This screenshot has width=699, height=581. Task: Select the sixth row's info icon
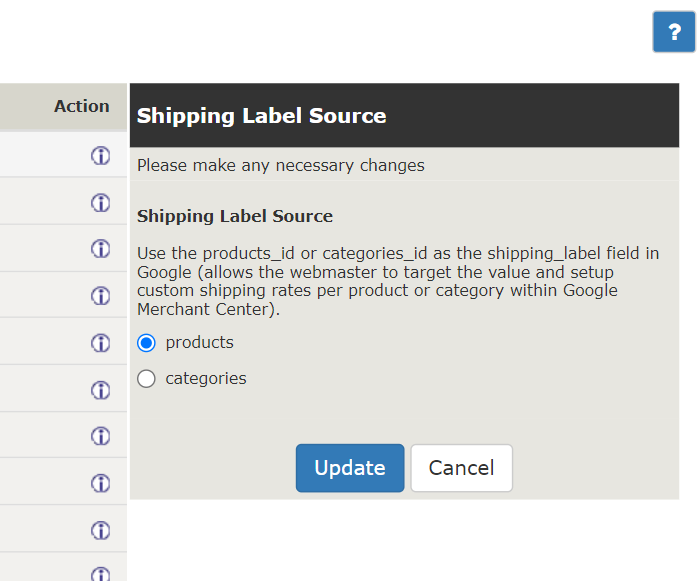pyautogui.click(x=101, y=390)
